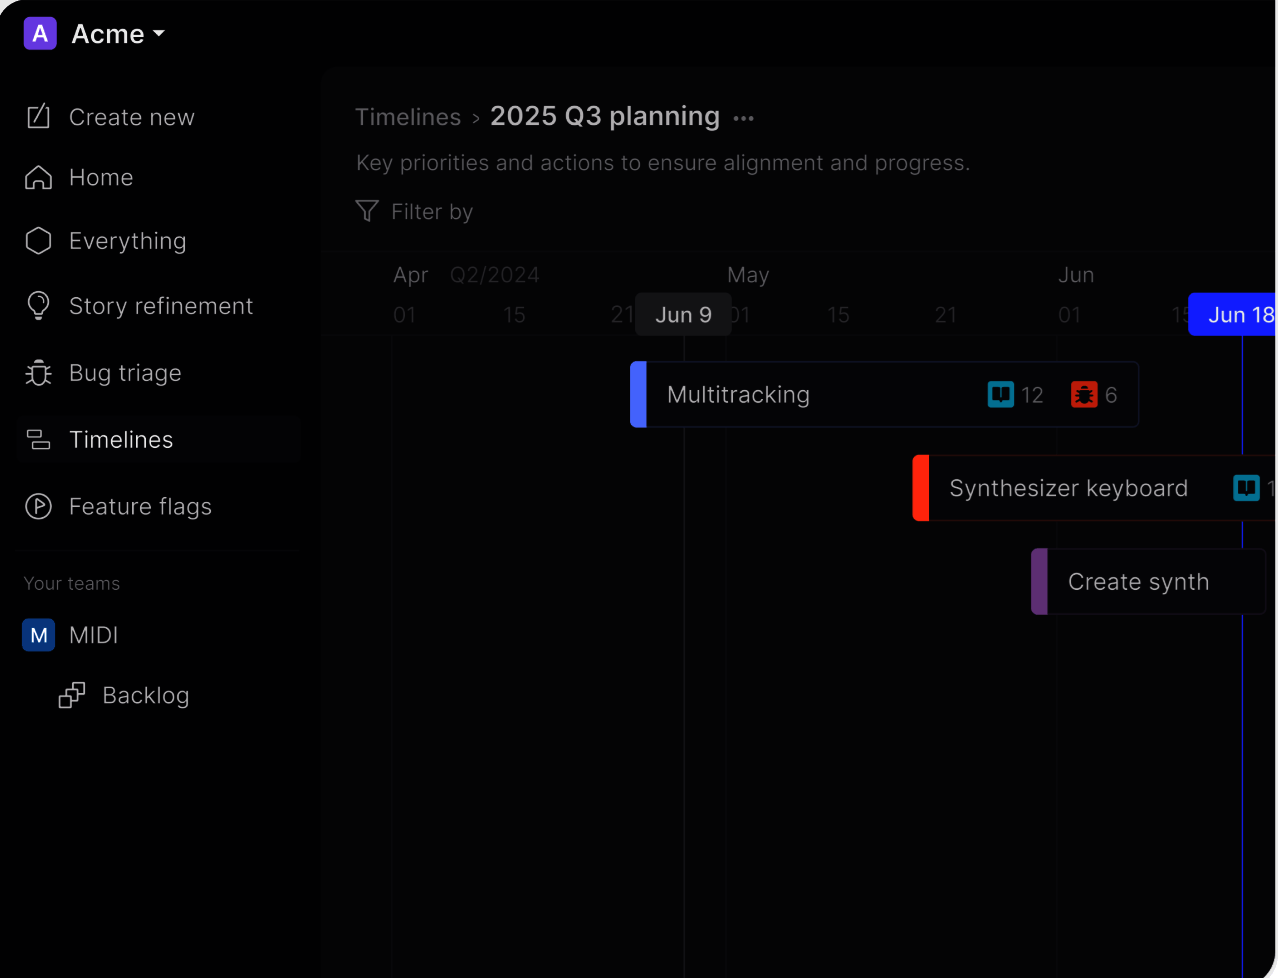Open the Synthesizer keyboard timeline bar

(x=1067, y=488)
